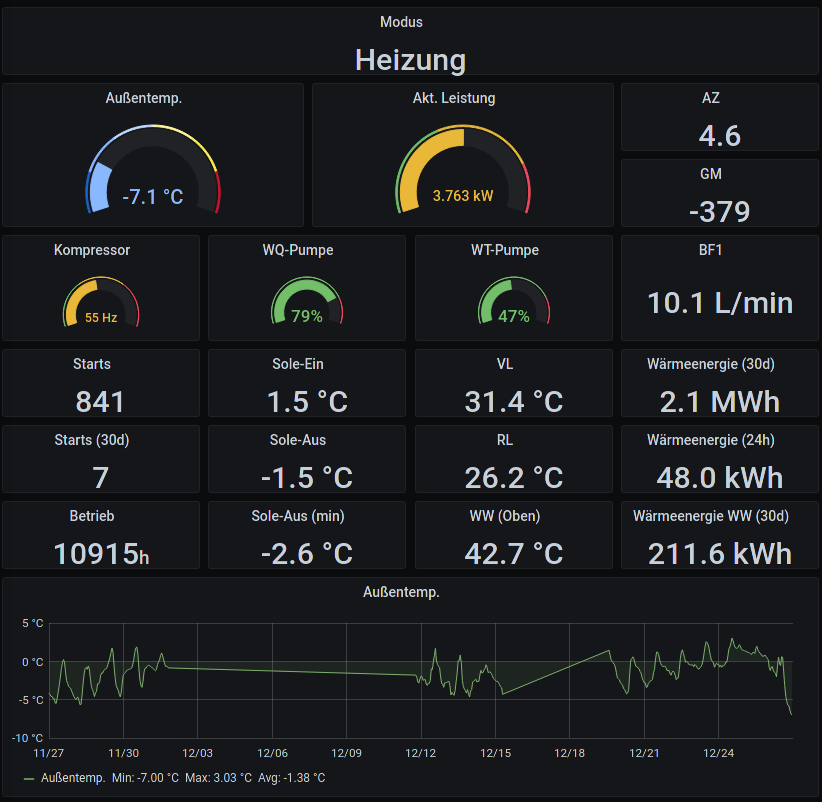Open the Außentemp. gauge panel title

[144, 98]
